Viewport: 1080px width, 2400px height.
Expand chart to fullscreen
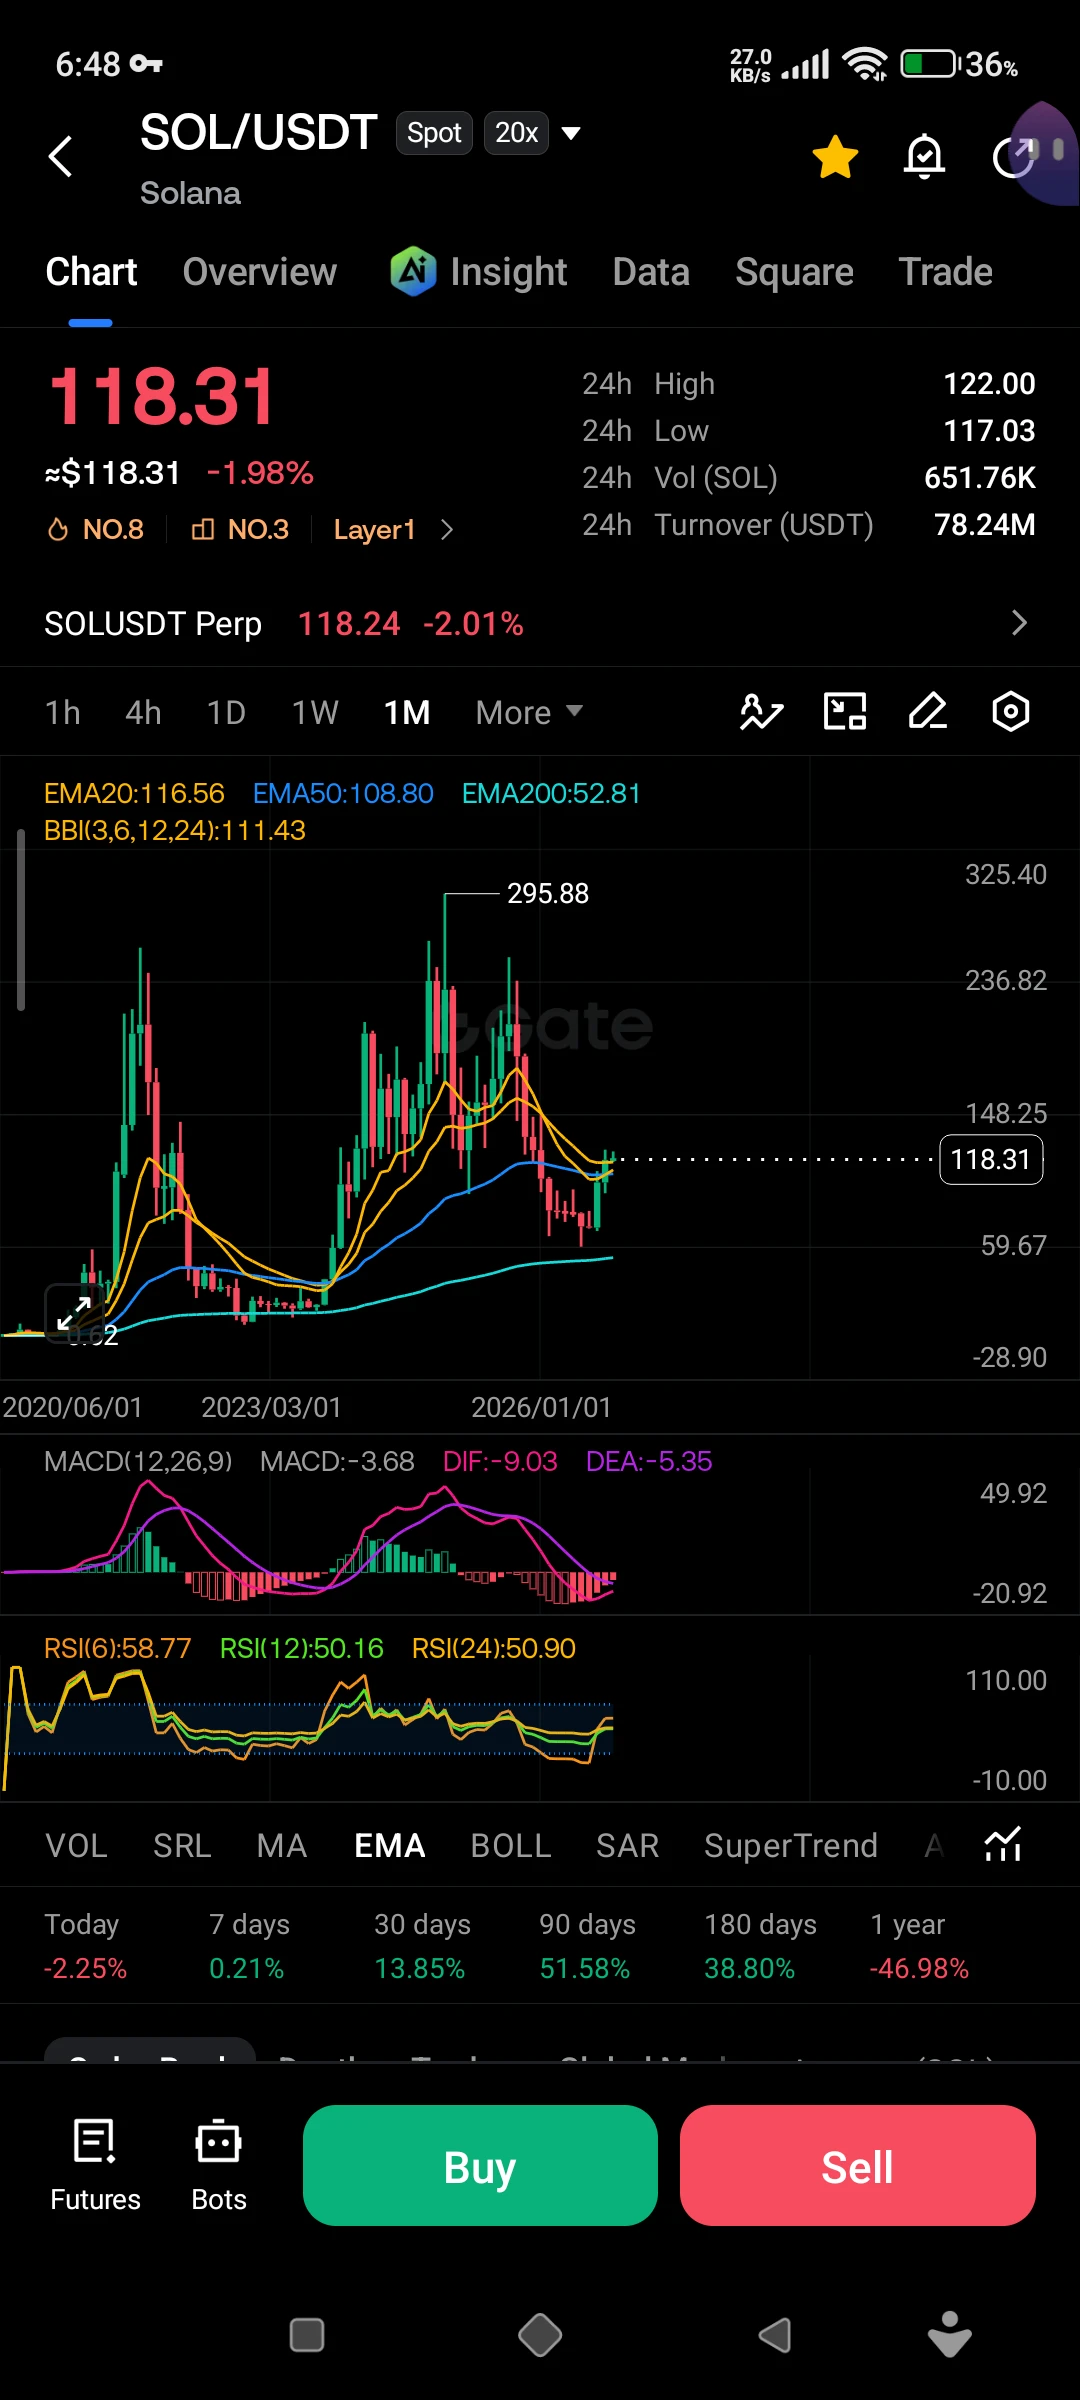74,1313
